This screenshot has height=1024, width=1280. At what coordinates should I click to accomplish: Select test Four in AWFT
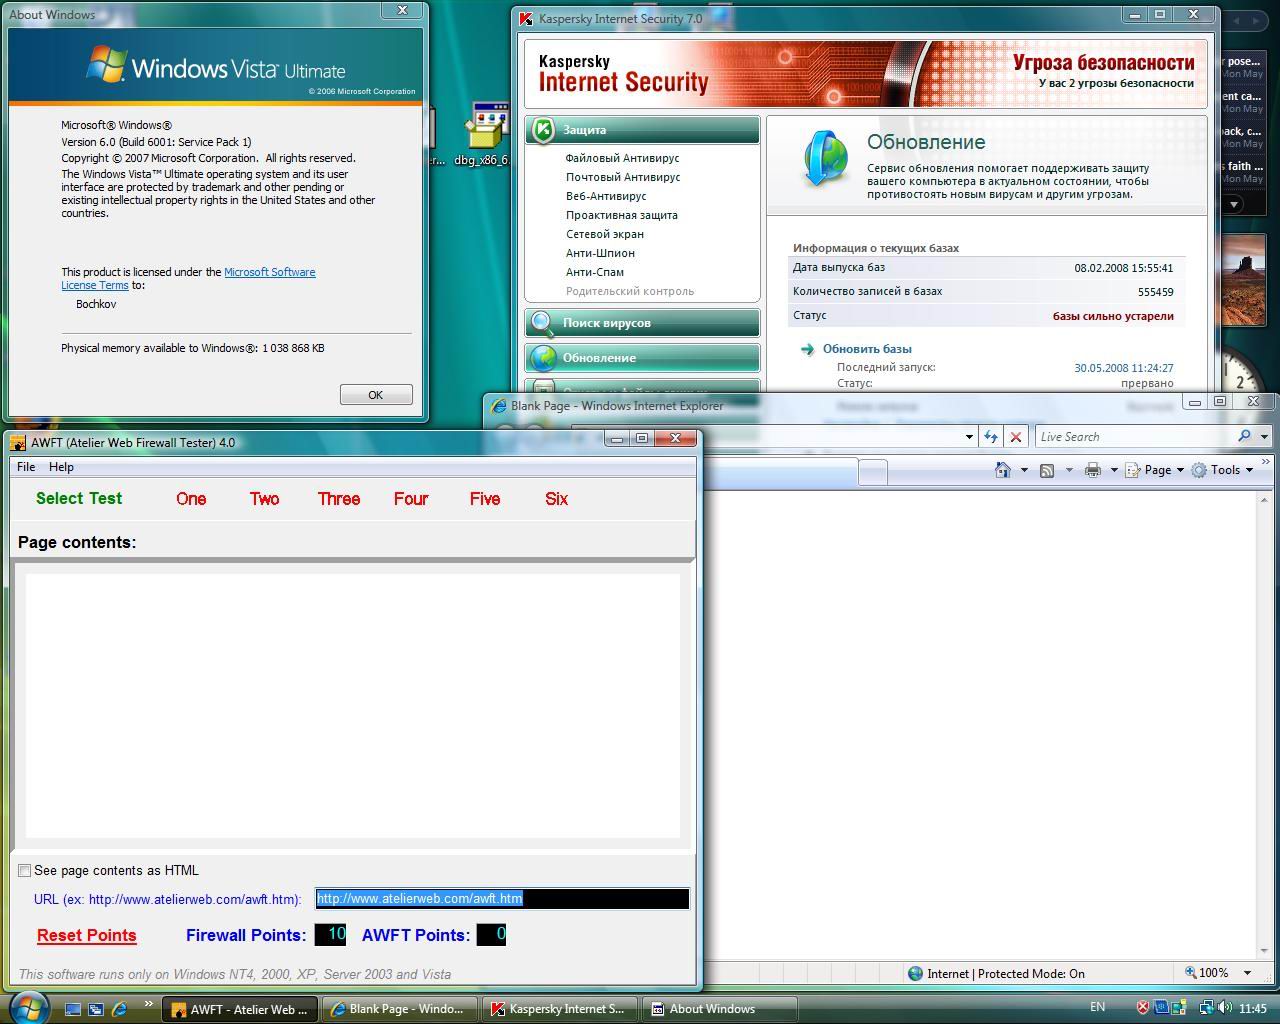411,499
